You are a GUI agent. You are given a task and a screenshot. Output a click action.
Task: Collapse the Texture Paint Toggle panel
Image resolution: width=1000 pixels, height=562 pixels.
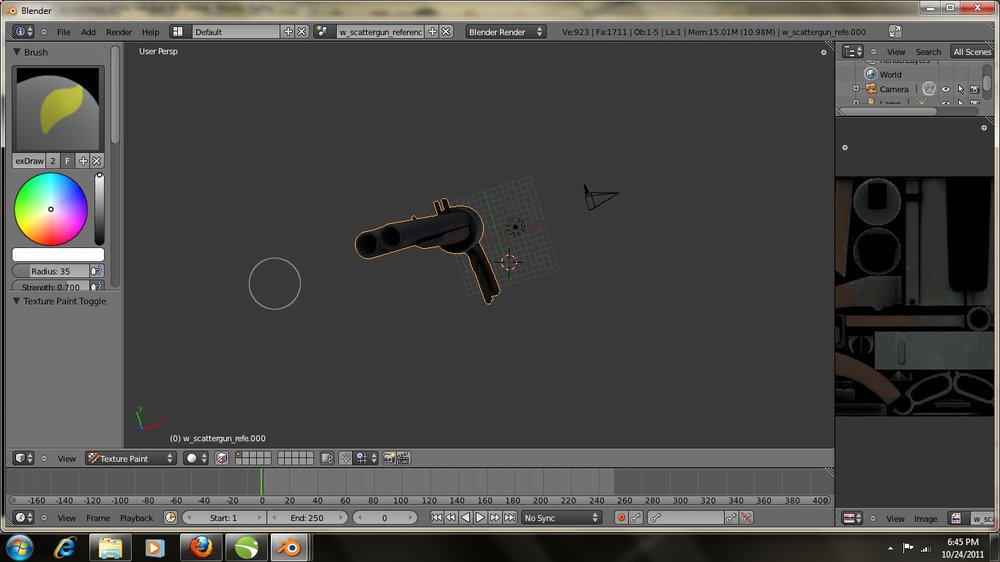click(17, 301)
